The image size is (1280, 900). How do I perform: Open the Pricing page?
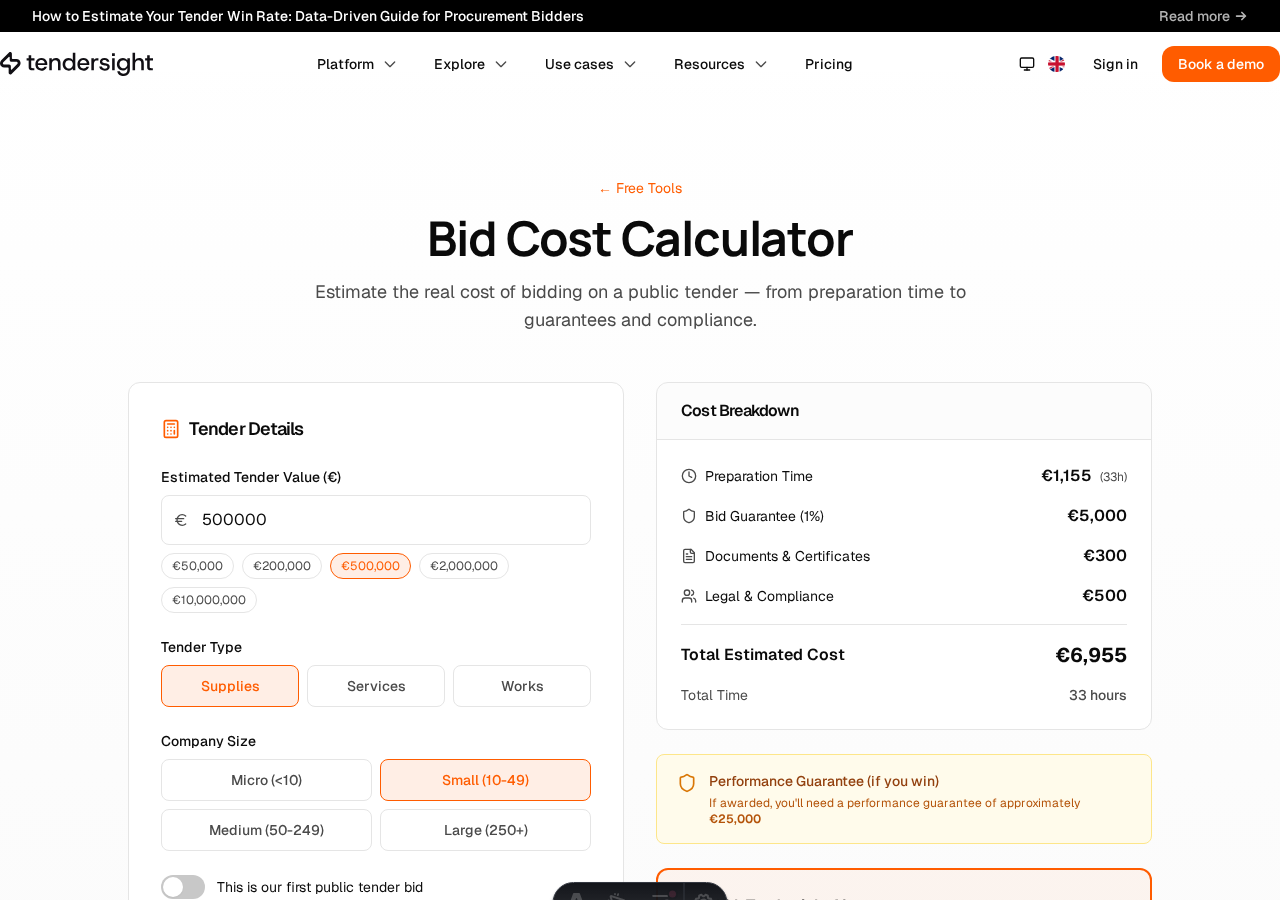(829, 64)
